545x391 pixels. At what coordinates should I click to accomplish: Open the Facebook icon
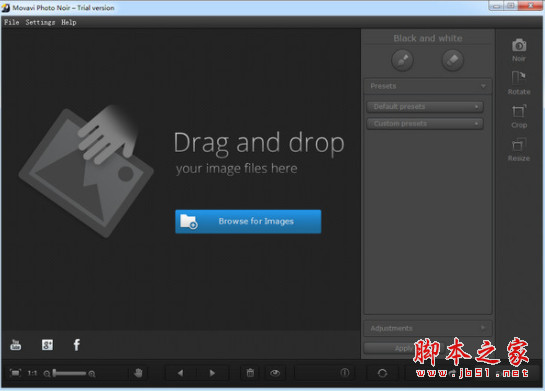click(x=77, y=345)
